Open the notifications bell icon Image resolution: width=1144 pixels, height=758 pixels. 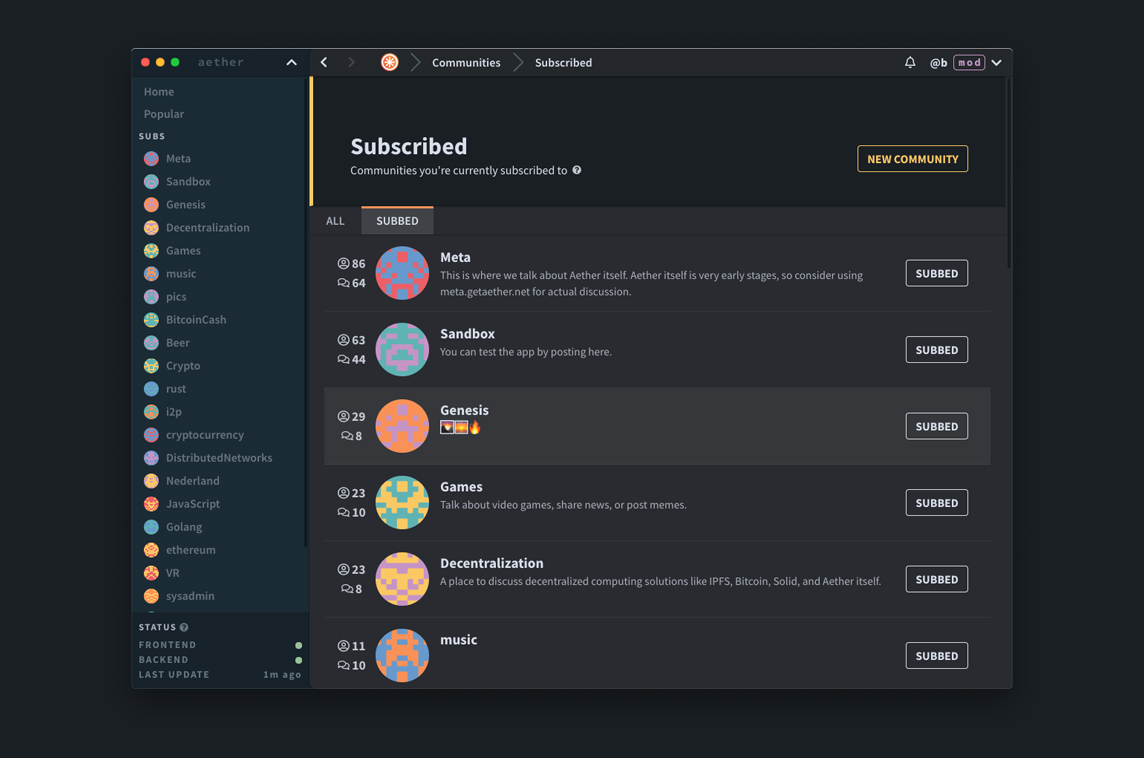(910, 63)
